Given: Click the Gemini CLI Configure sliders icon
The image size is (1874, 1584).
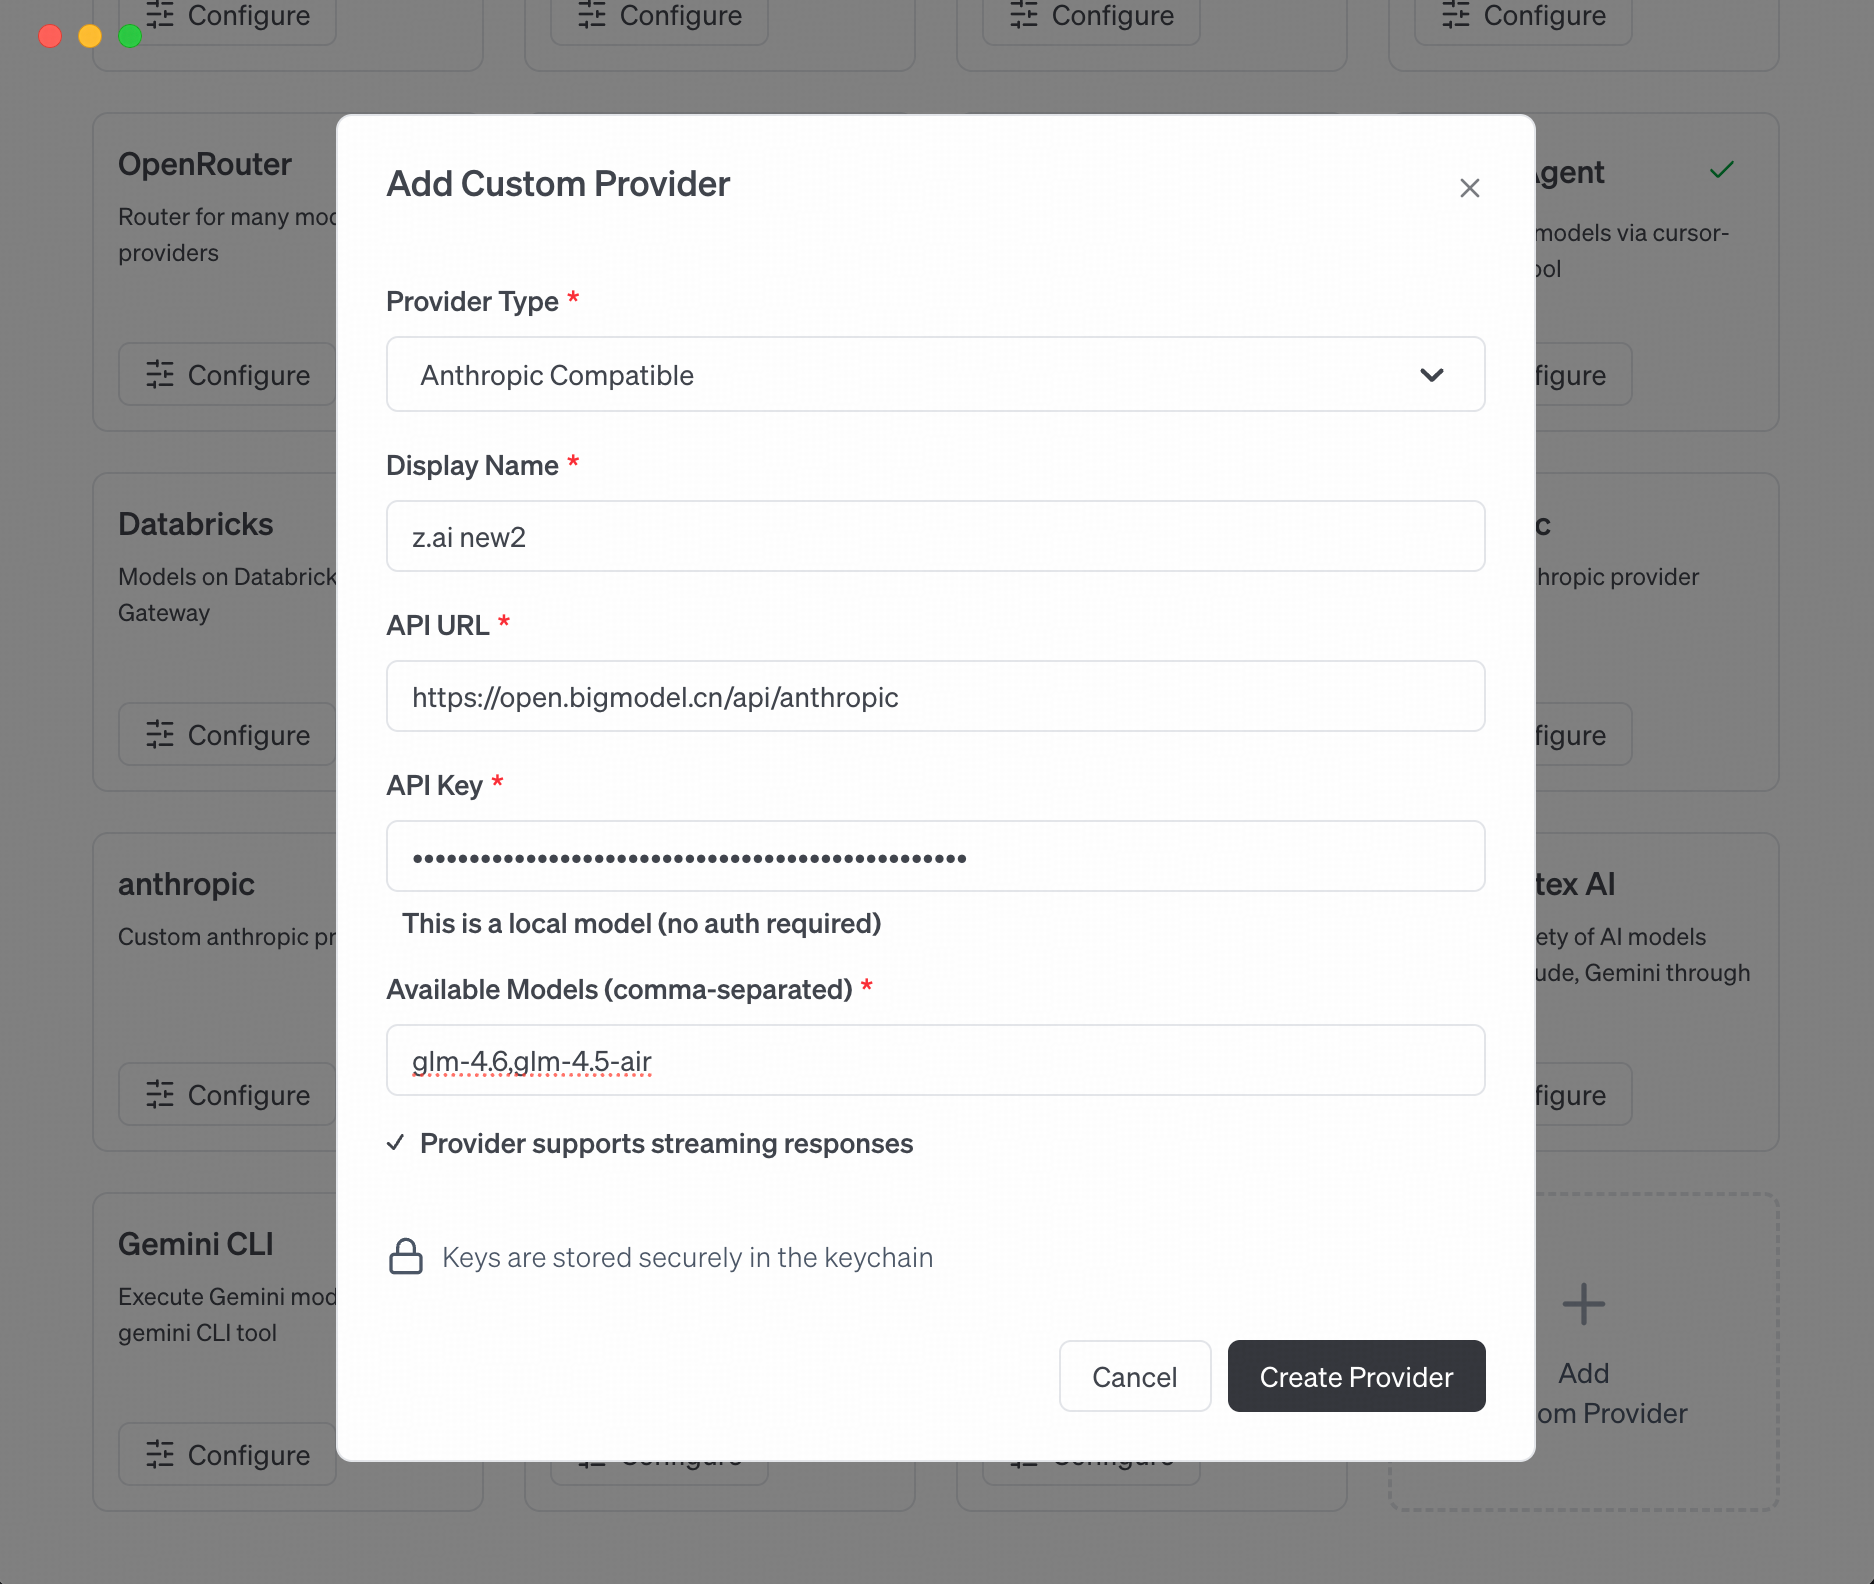Looking at the screenshot, I should pos(160,1455).
